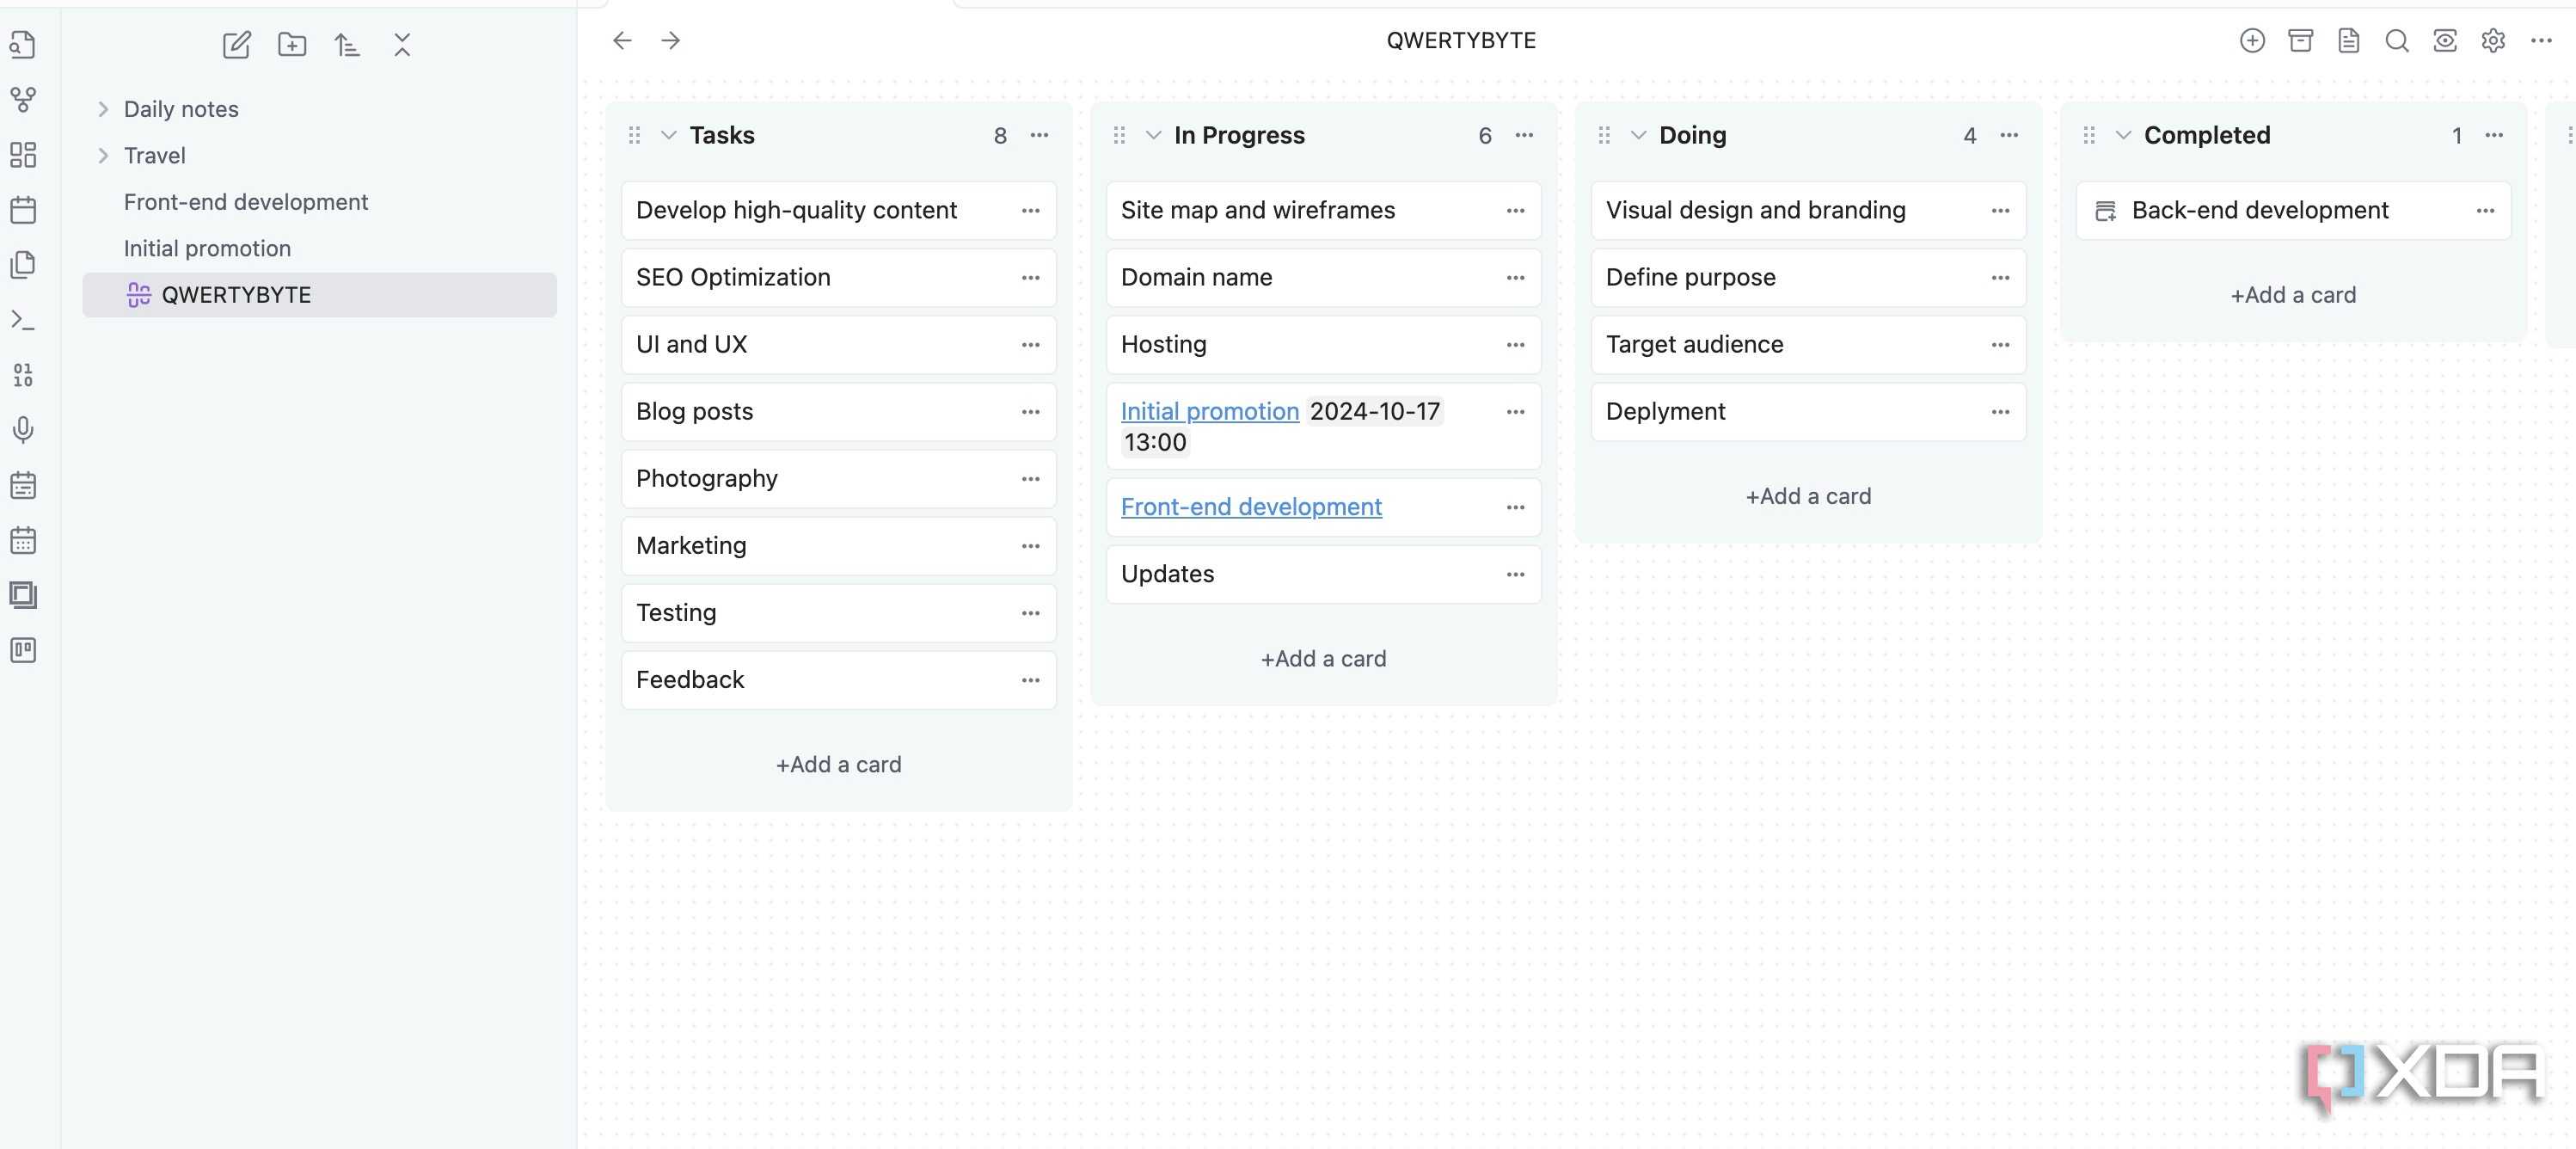This screenshot has height=1149, width=2576.
Task: Click the binary 0110 icon in the ribbon
Action: 23,375
